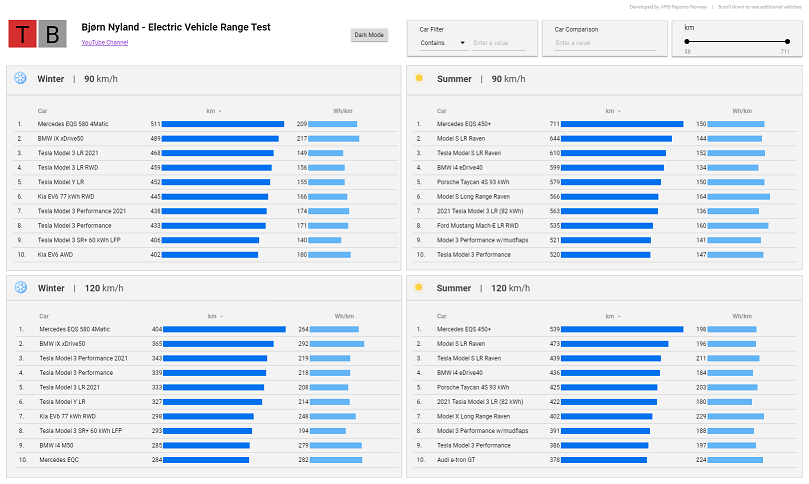The height and width of the screenshot is (484, 809).
Task: Click 164 Wh/km bar for Model S Long Range Raven
Action: [x=739, y=197]
